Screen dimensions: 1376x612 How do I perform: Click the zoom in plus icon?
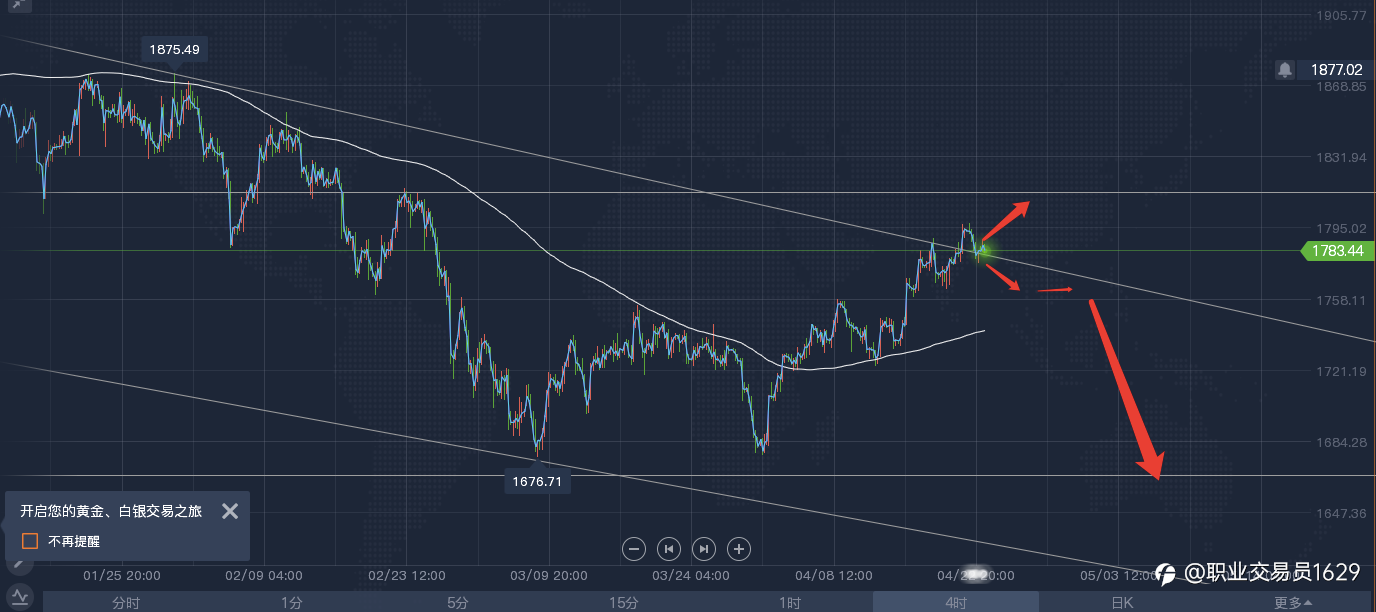pyautogui.click(x=739, y=548)
